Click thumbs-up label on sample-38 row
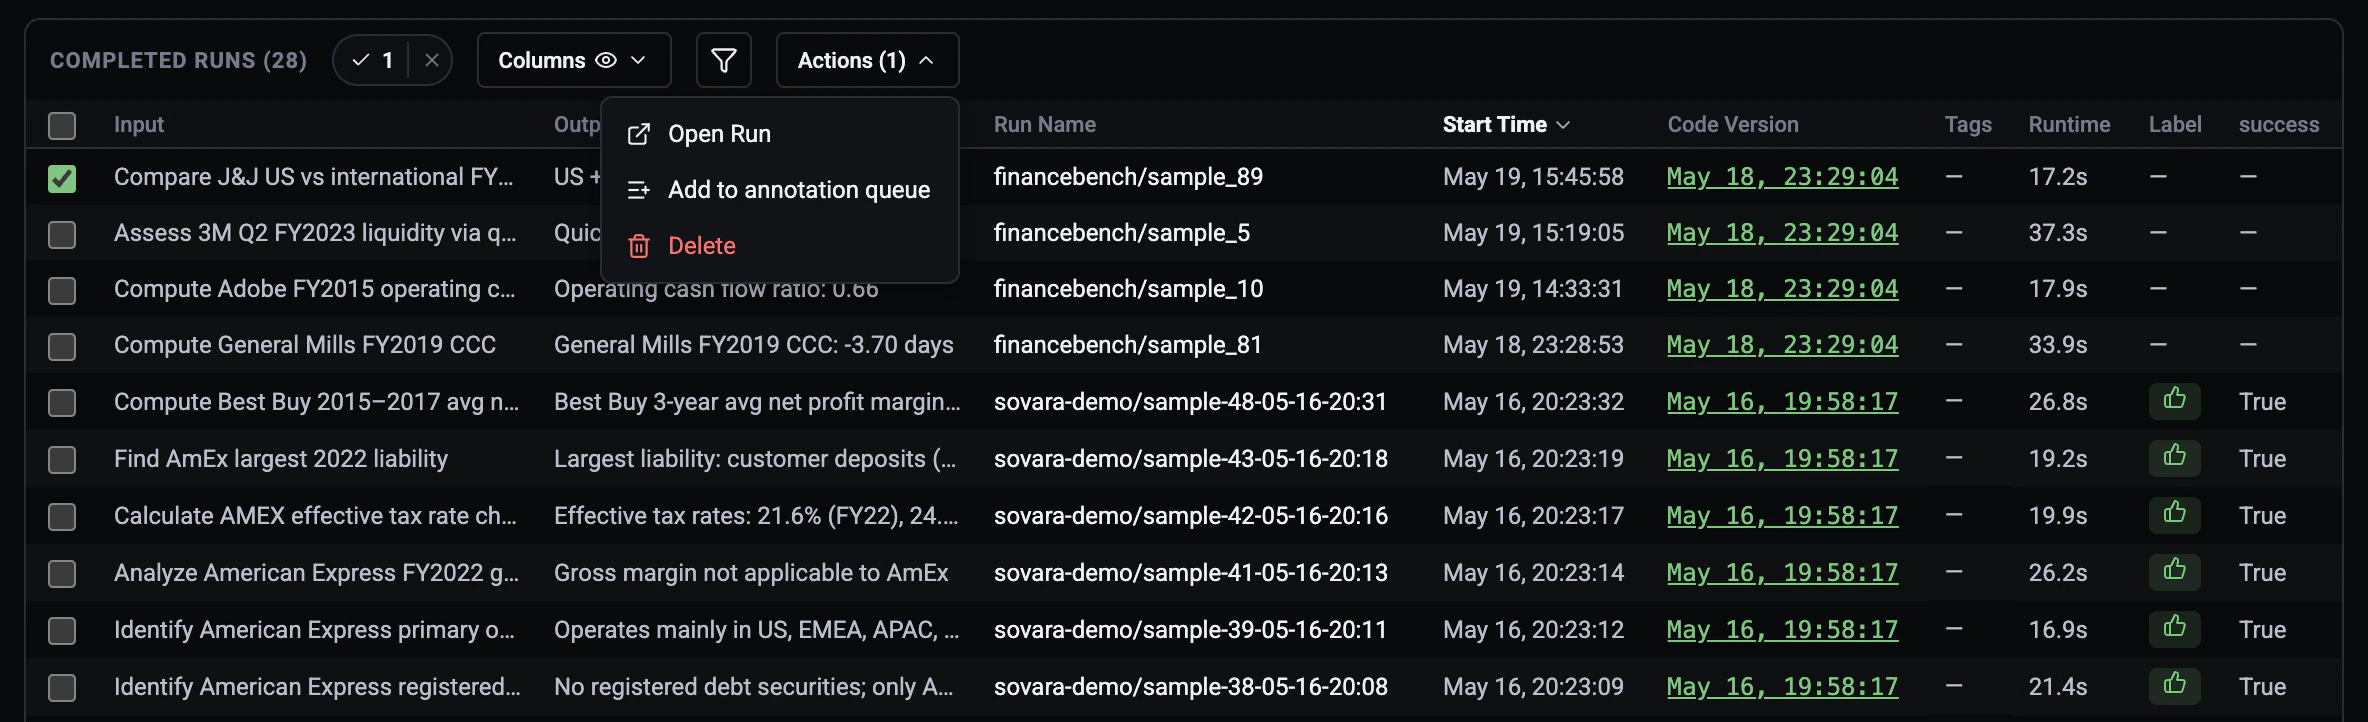 coord(2174,686)
